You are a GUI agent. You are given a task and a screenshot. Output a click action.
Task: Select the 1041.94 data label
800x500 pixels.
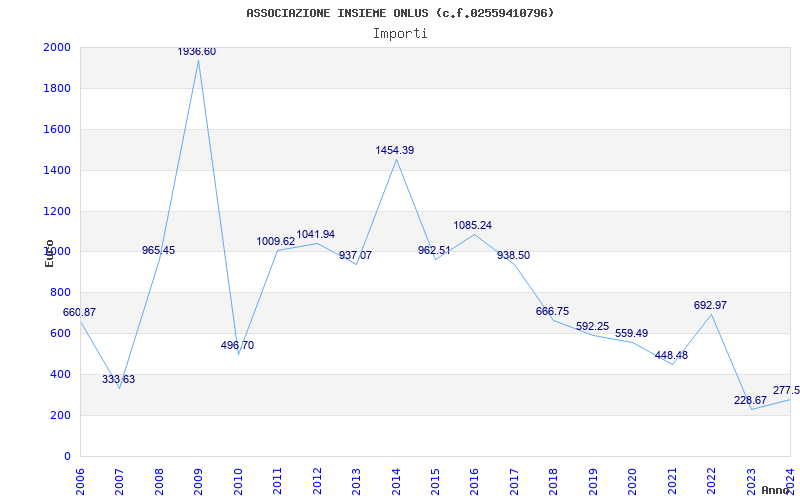(315, 235)
